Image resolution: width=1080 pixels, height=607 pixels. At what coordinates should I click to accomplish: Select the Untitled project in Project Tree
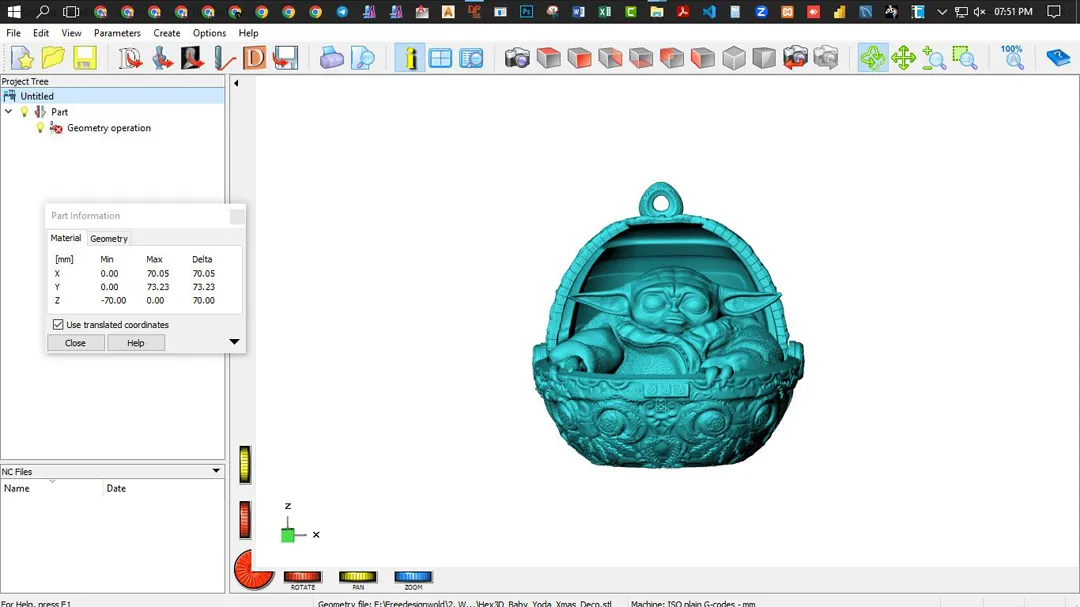coord(112,96)
